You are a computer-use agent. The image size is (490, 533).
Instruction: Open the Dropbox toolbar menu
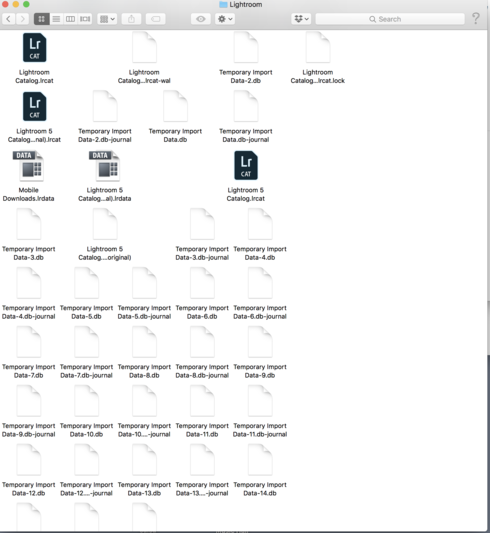pos(301,19)
